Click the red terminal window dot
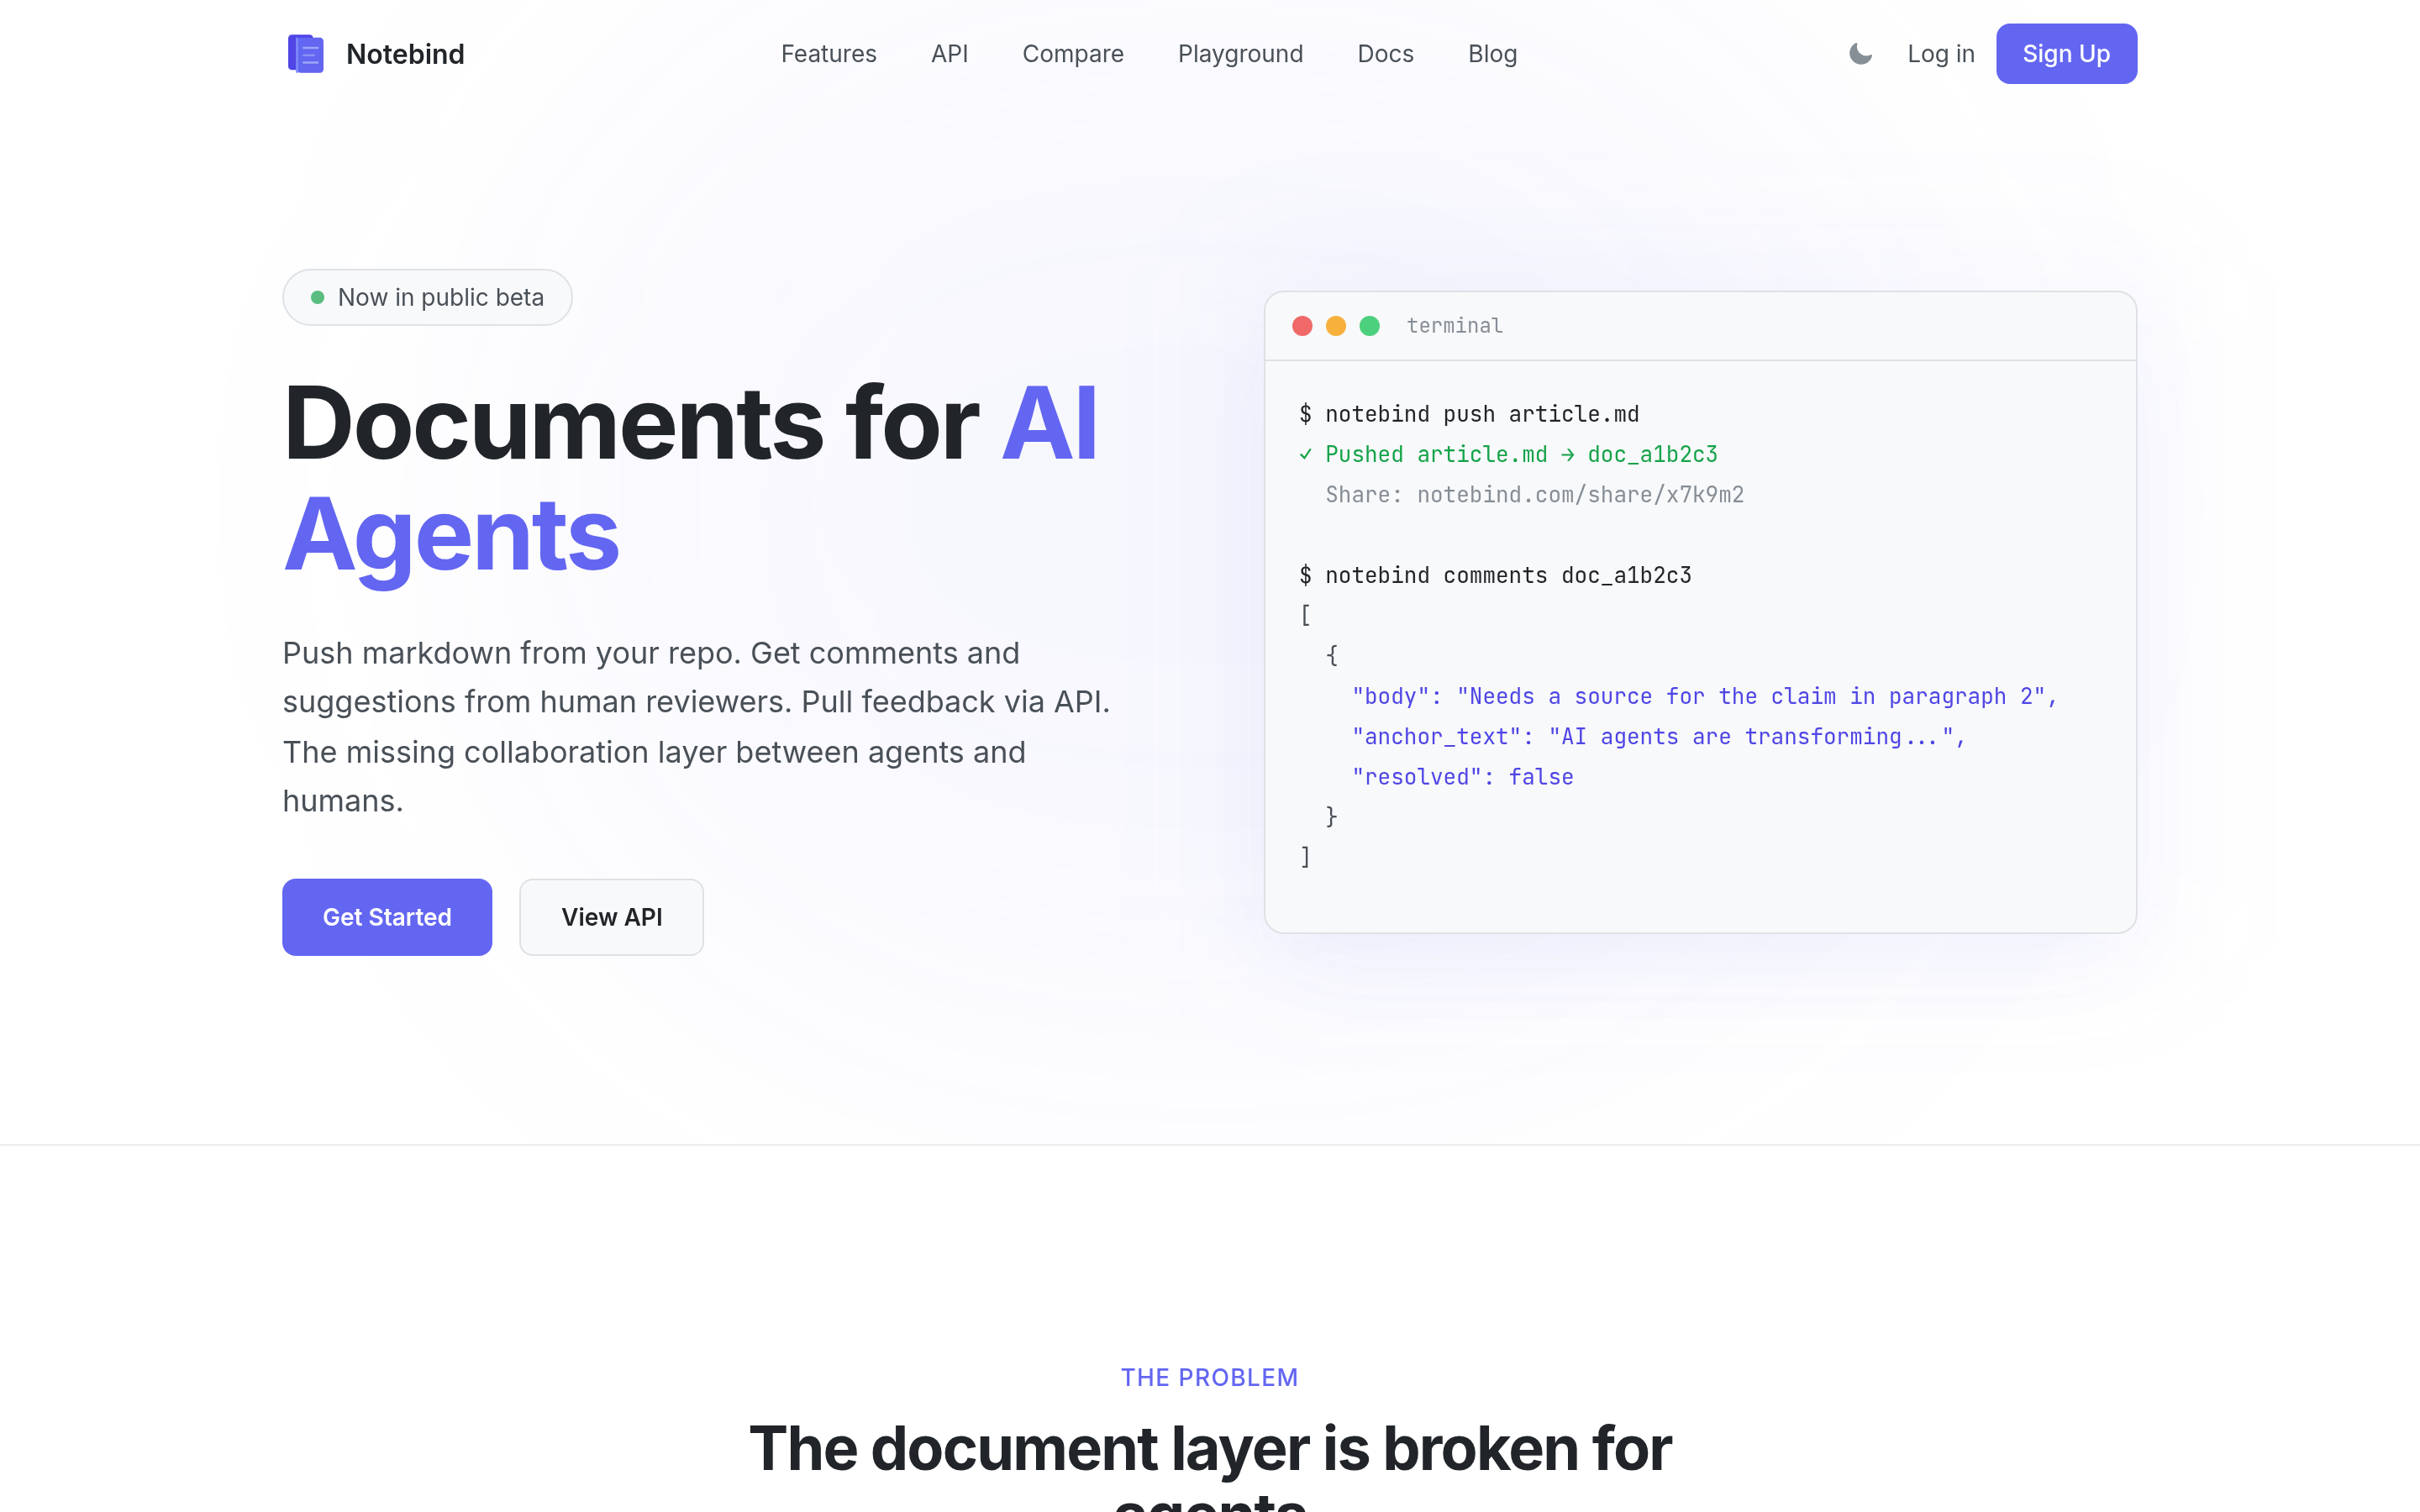2420x1512 pixels. [x=1302, y=326]
